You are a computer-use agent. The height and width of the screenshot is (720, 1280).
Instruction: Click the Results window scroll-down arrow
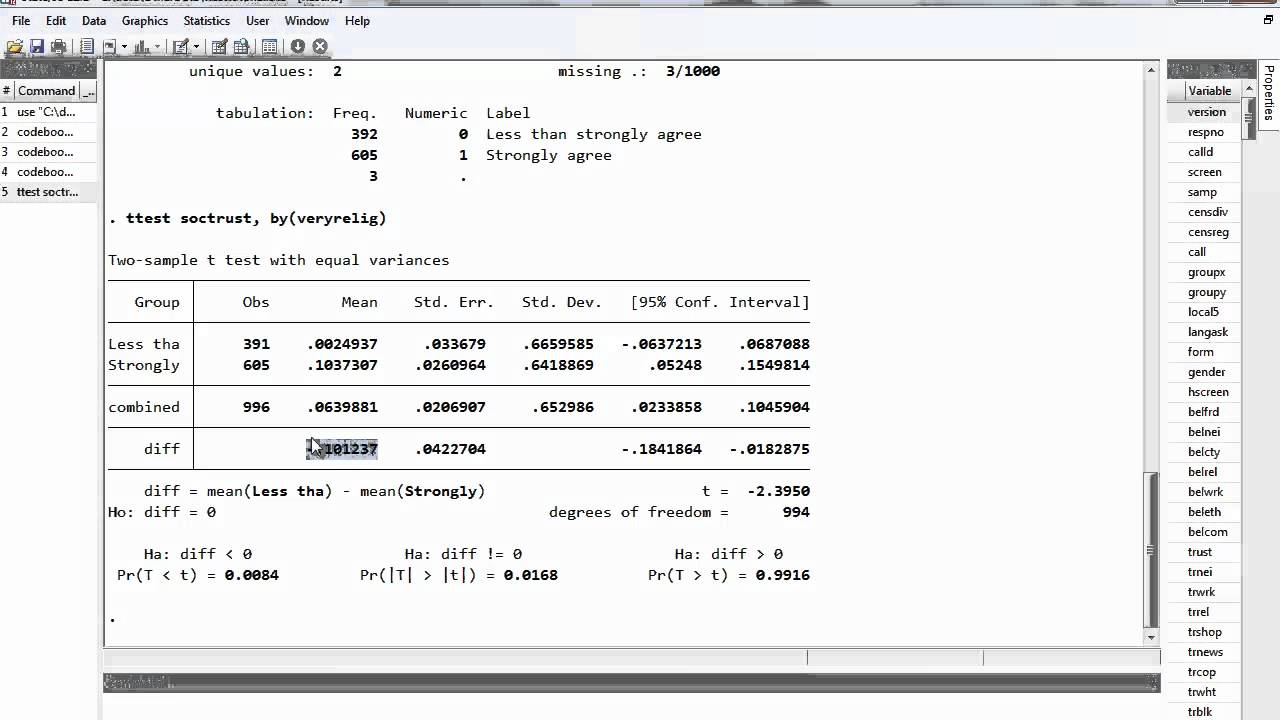[x=1151, y=637]
